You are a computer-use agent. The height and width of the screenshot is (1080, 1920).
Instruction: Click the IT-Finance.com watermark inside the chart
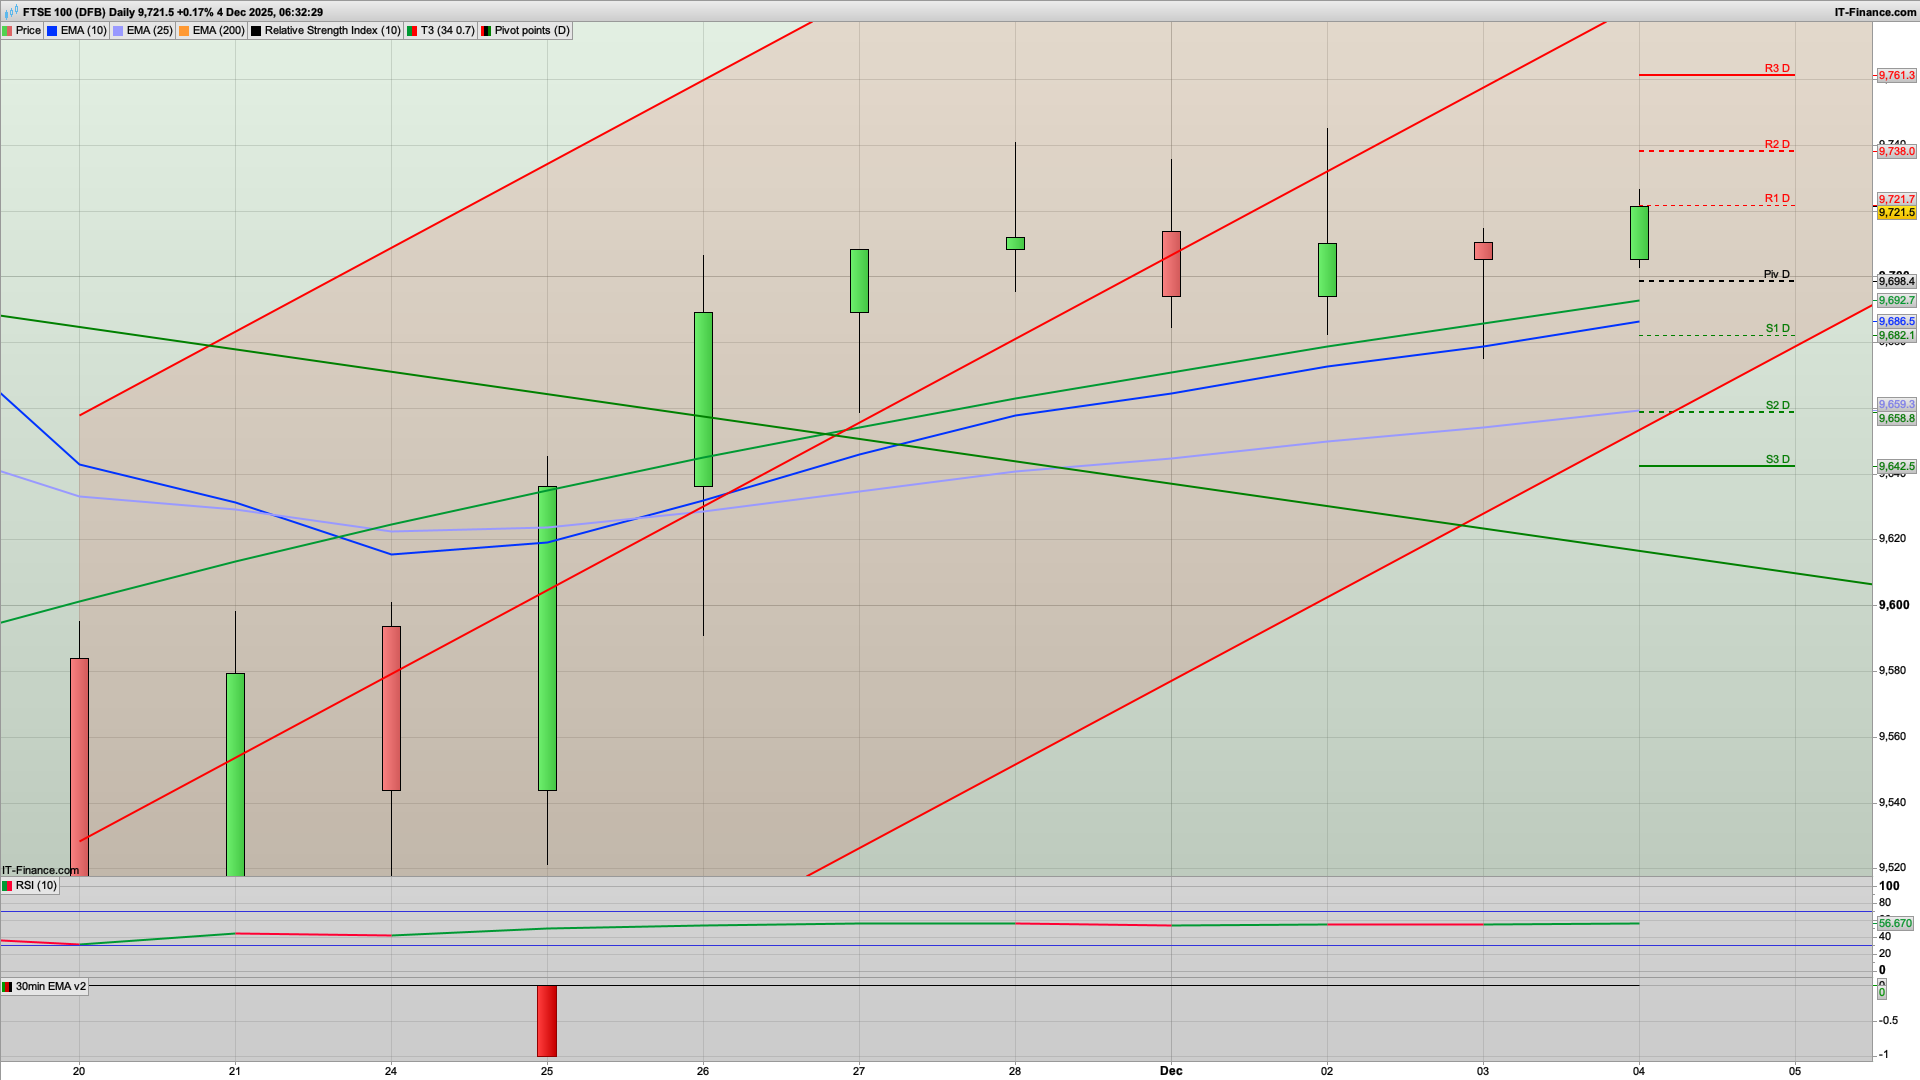[39, 870]
